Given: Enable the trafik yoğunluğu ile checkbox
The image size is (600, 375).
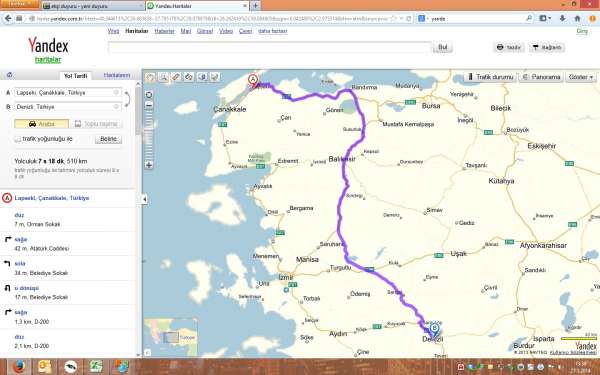Looking at the screenshot, I should click(x=17, y=139).
